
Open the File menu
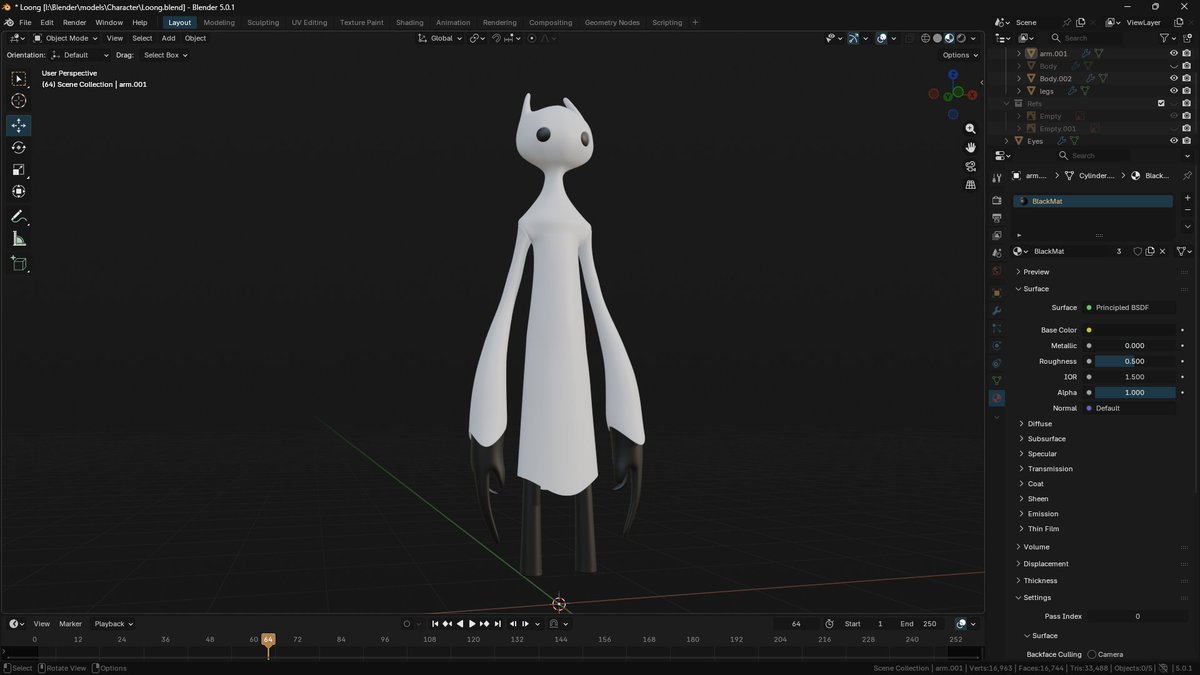pyautogui.click(x=25, y=22)
